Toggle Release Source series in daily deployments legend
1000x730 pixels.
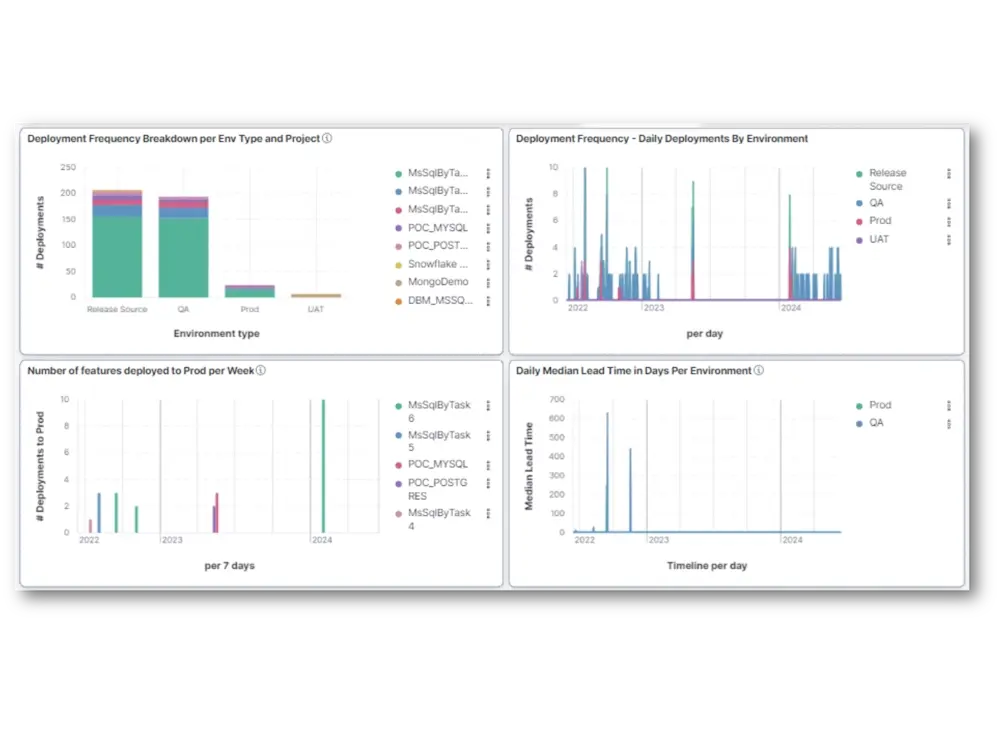pyautogui.click(x=886, y=179)
